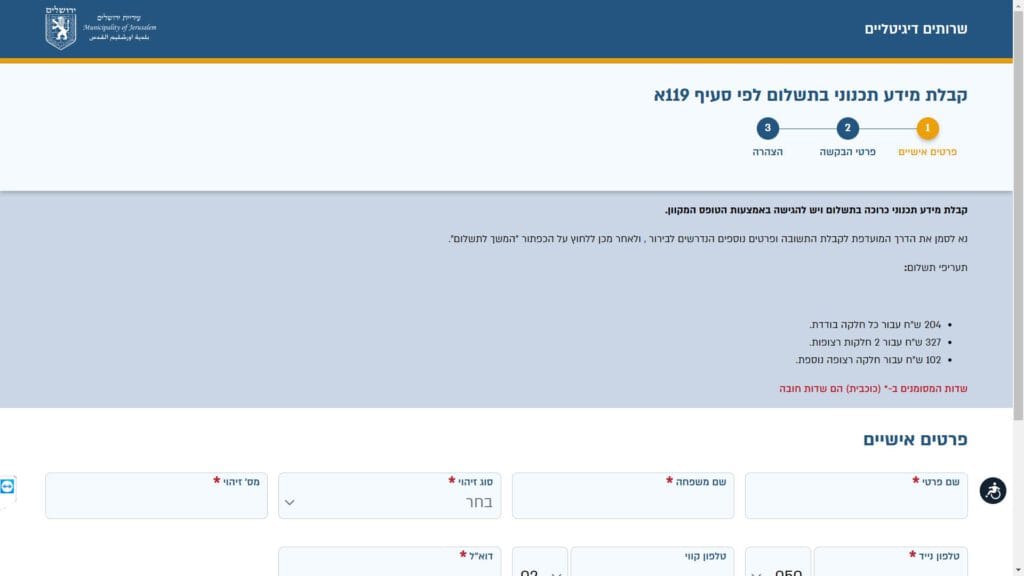The image size is (1024, 576).
Task: Select the הצהרה step label
Action: click(x=767, y=152)
